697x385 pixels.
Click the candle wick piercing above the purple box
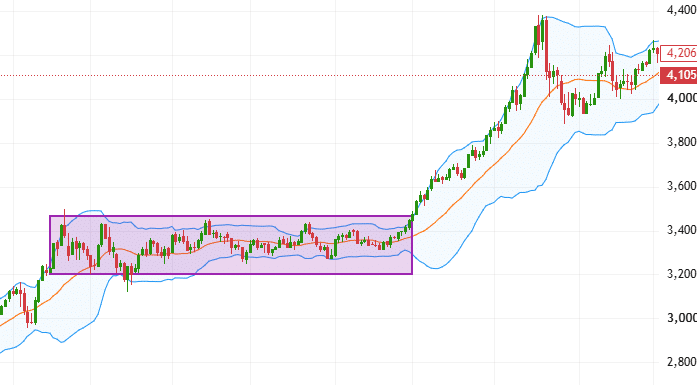(x=65, y=213)
